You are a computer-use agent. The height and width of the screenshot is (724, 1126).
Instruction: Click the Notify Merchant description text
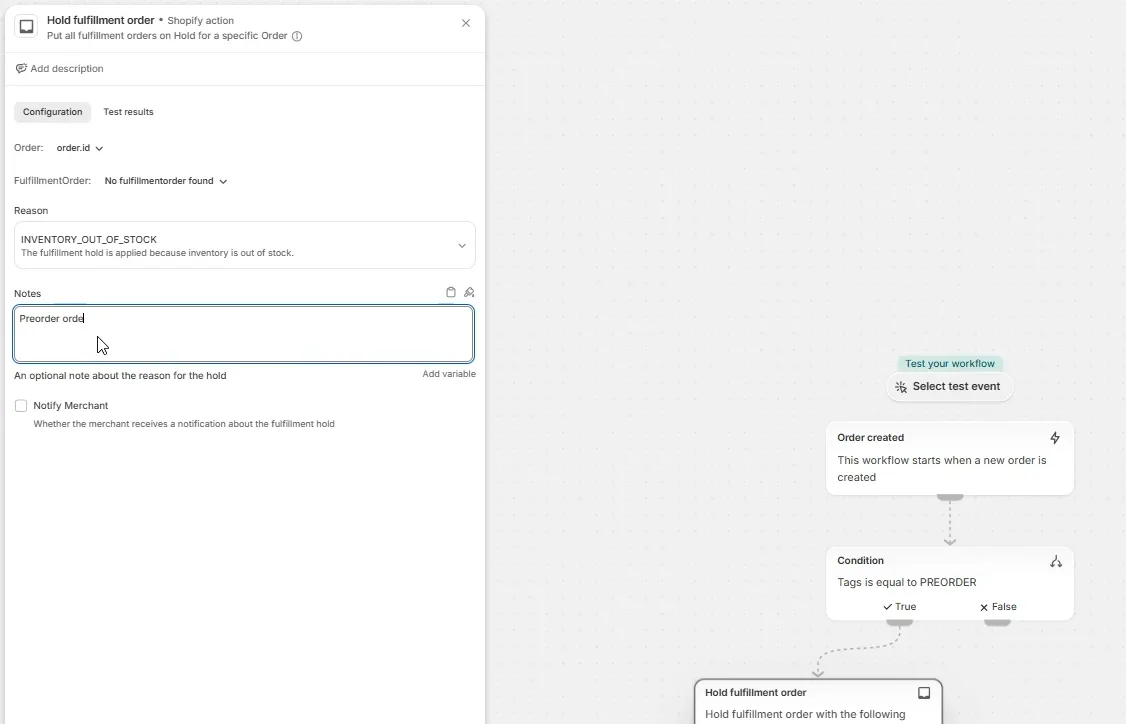pos(184,424)
